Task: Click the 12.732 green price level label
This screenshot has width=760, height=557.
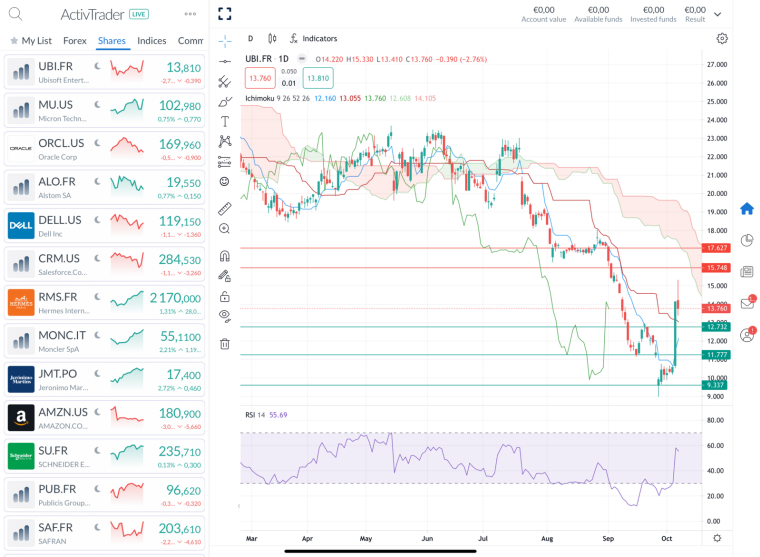Action: coord(716,327)
